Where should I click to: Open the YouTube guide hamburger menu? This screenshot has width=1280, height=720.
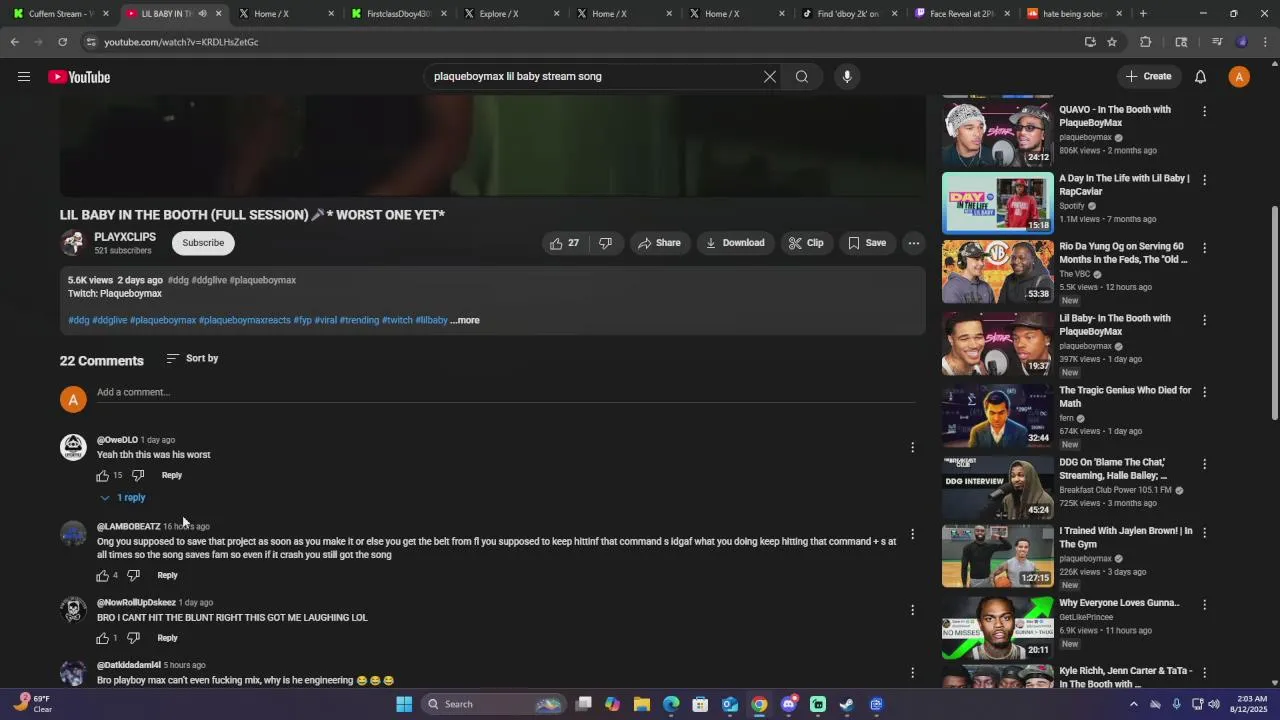[x=24, y=77]
